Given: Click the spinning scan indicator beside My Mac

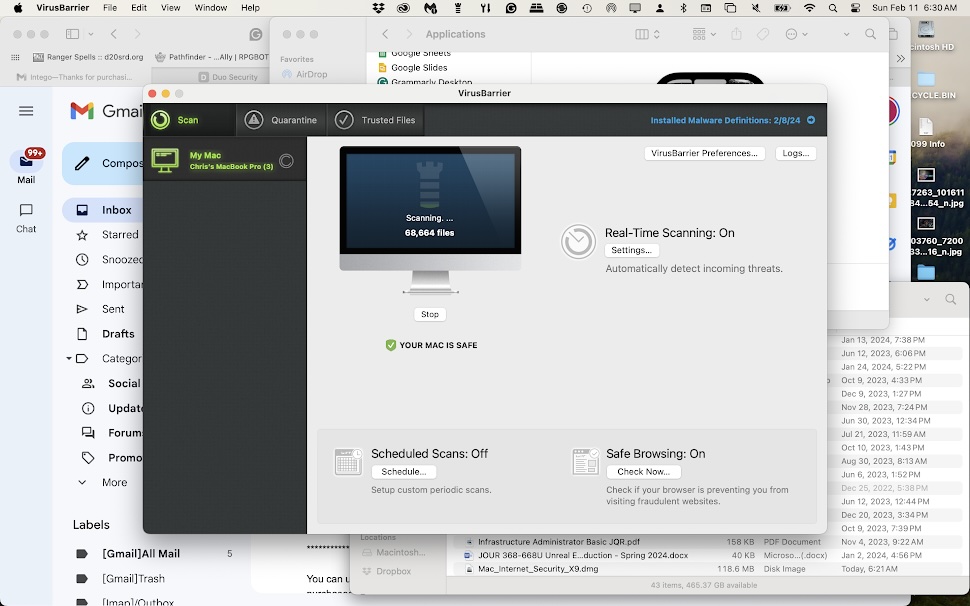Looking at the screenshot, I should (286, 161).
